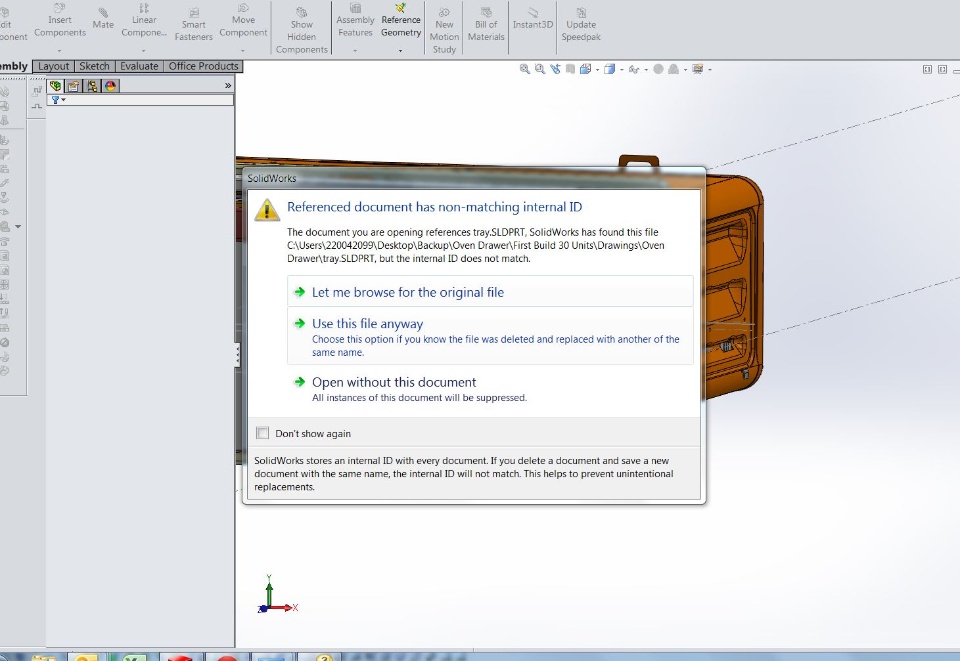Screen dimensions: 960x661
Task: Switch to the Sketch tab
Action: coord(94,66)
